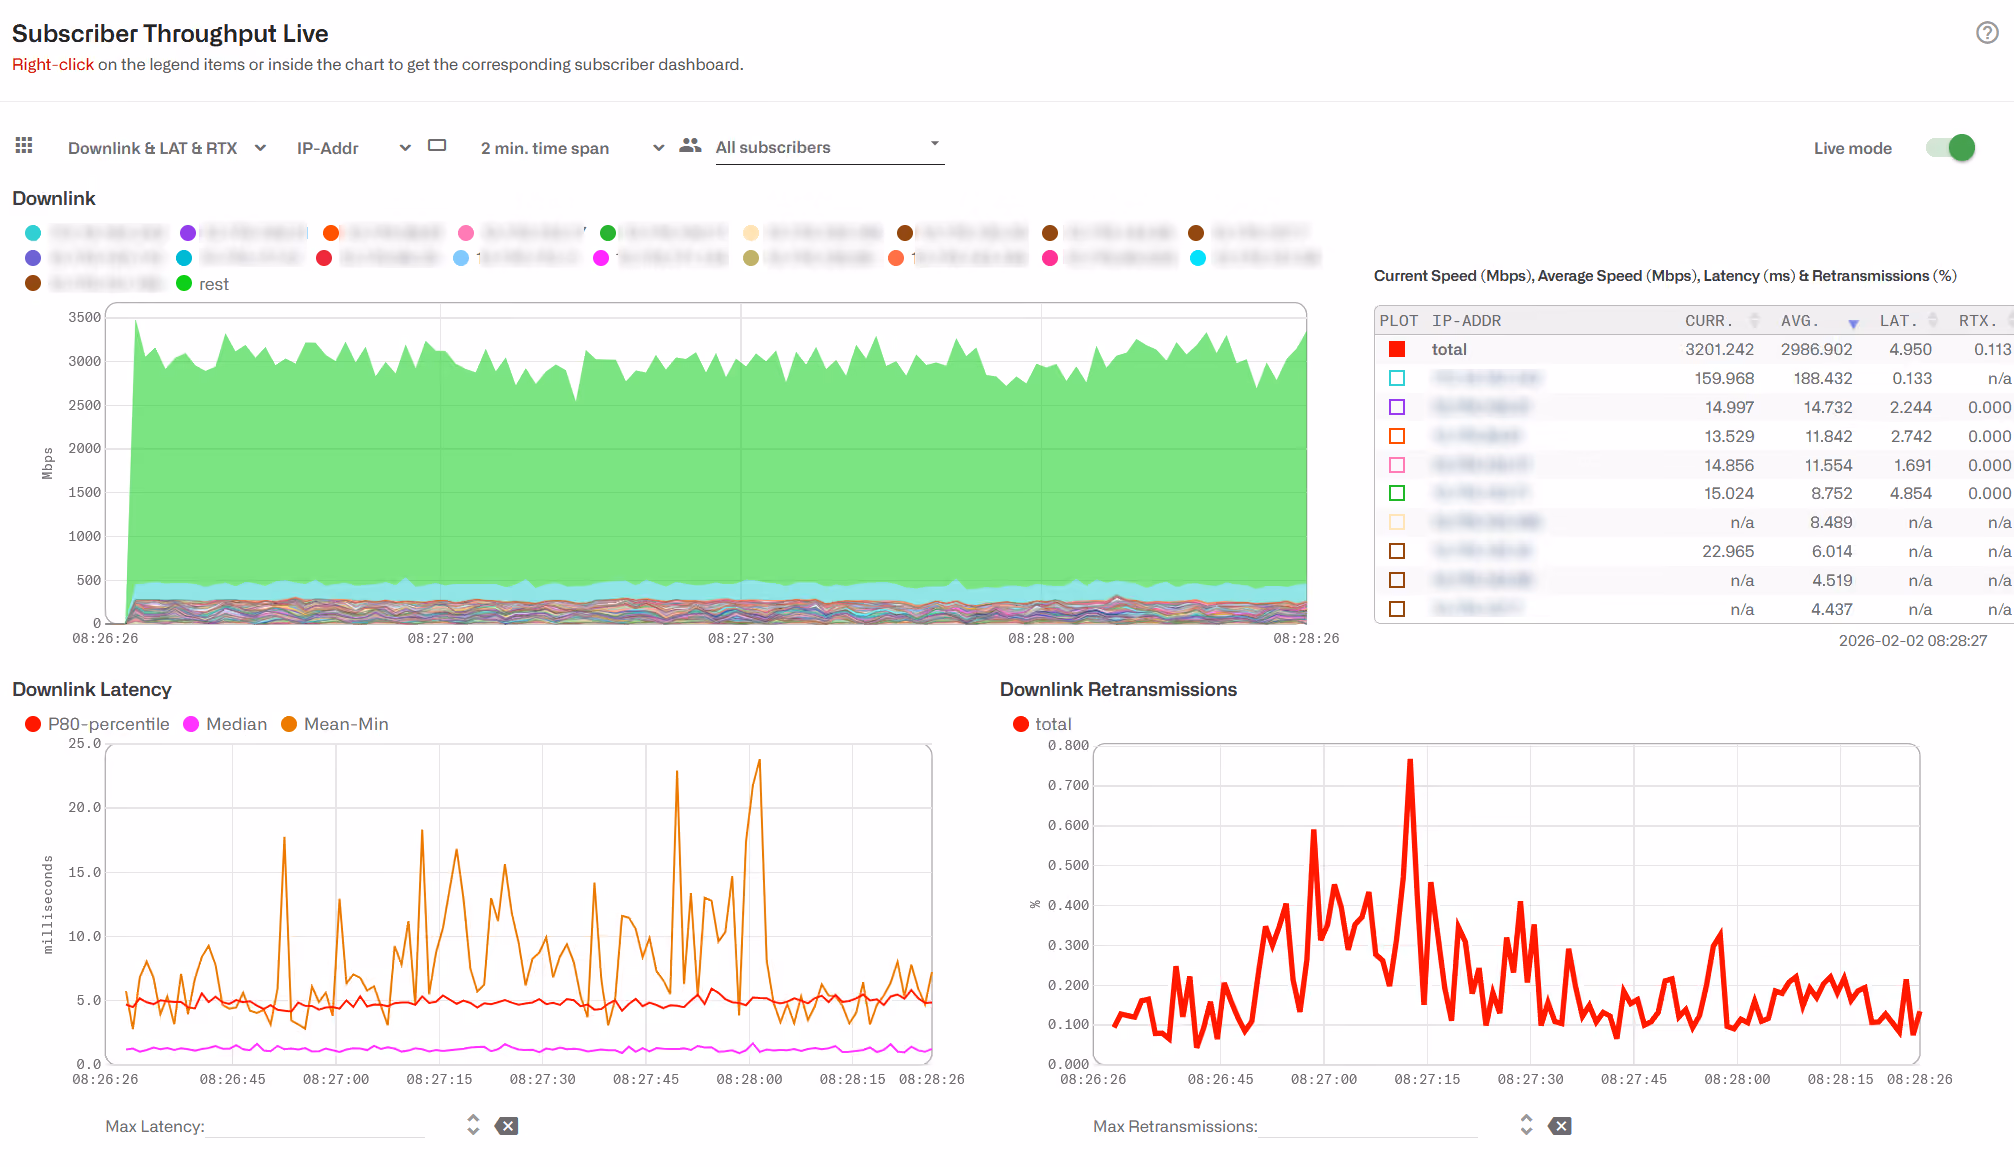Image resolution: width=2014 pixels, height=1167 pixels.
Task: Toggle plot checkbox with 22.965 current speed
Action: click(x=1397, y=551)
